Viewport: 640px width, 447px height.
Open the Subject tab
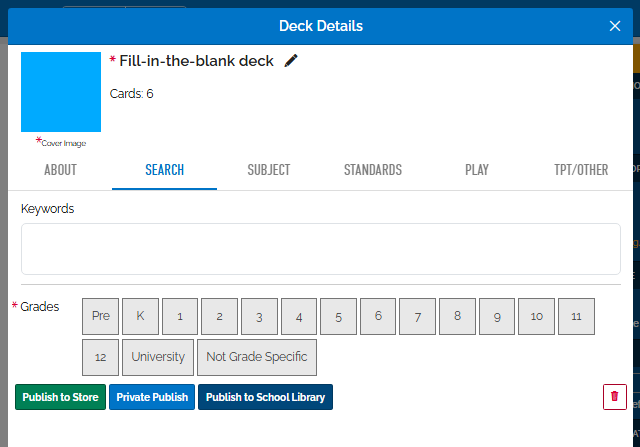(x=269, y=170)
